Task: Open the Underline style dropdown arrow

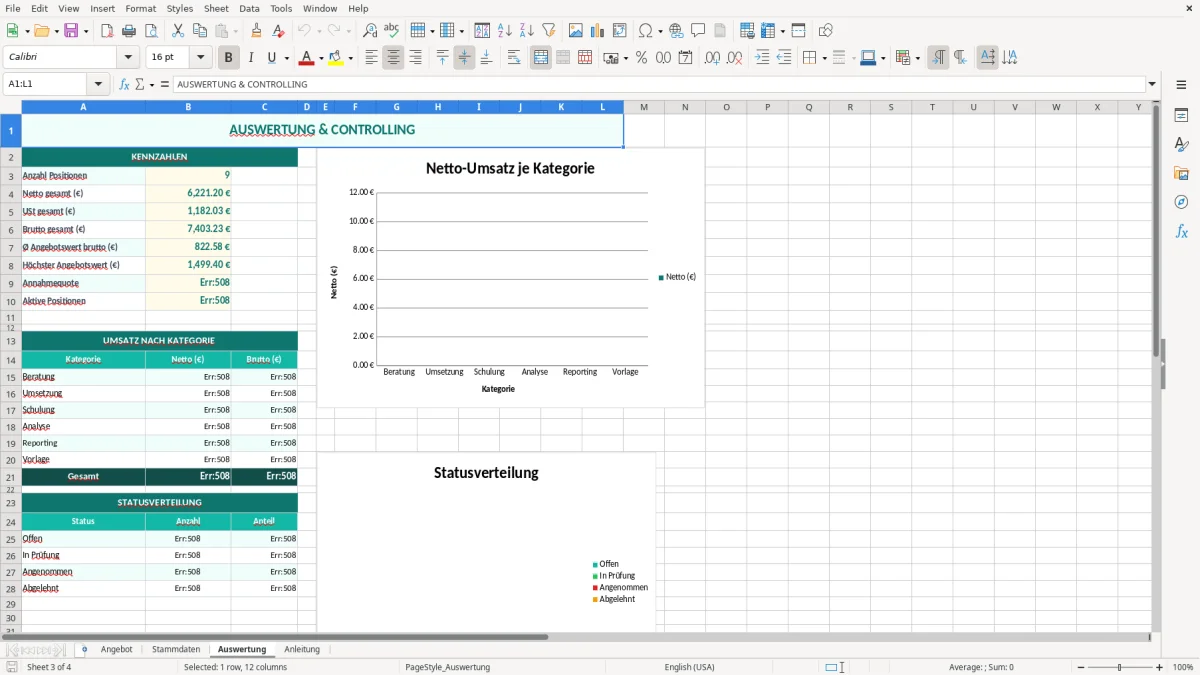Action: pyautogui.click(x=286, y=58)
